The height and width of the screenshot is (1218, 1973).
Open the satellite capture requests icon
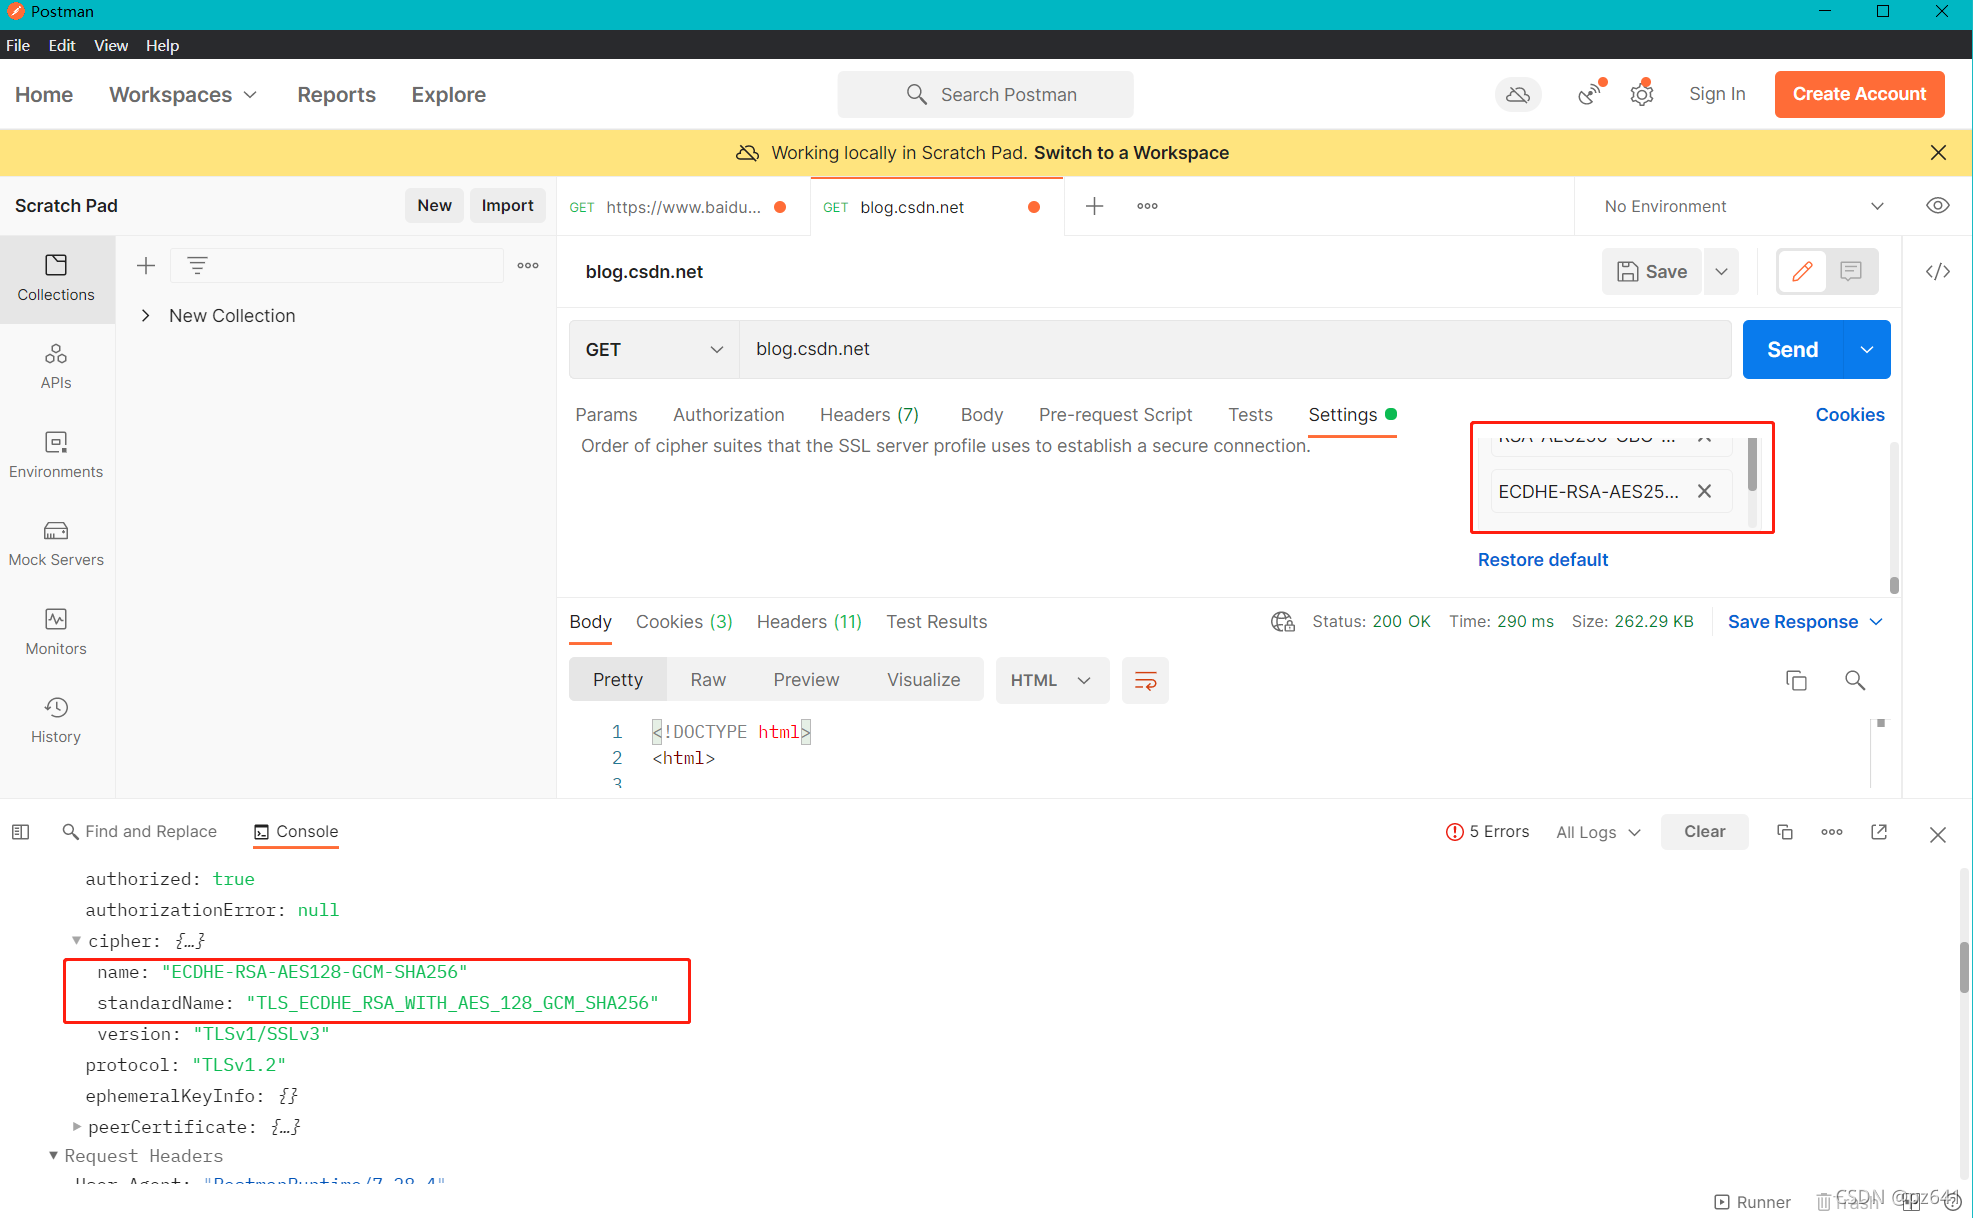(1589, 94)
